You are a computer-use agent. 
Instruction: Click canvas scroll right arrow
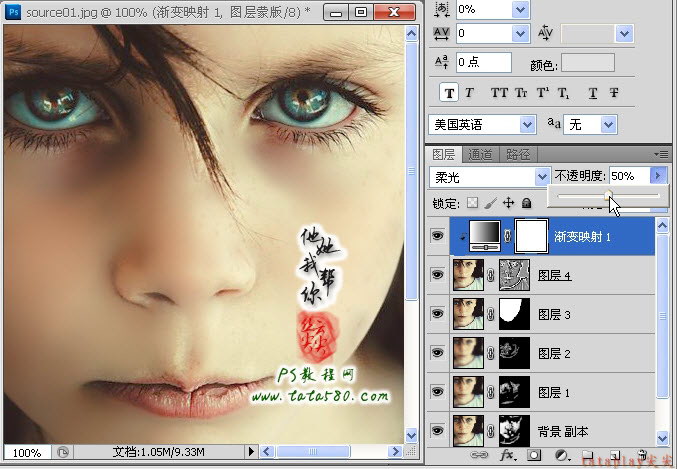pos(394,452)
